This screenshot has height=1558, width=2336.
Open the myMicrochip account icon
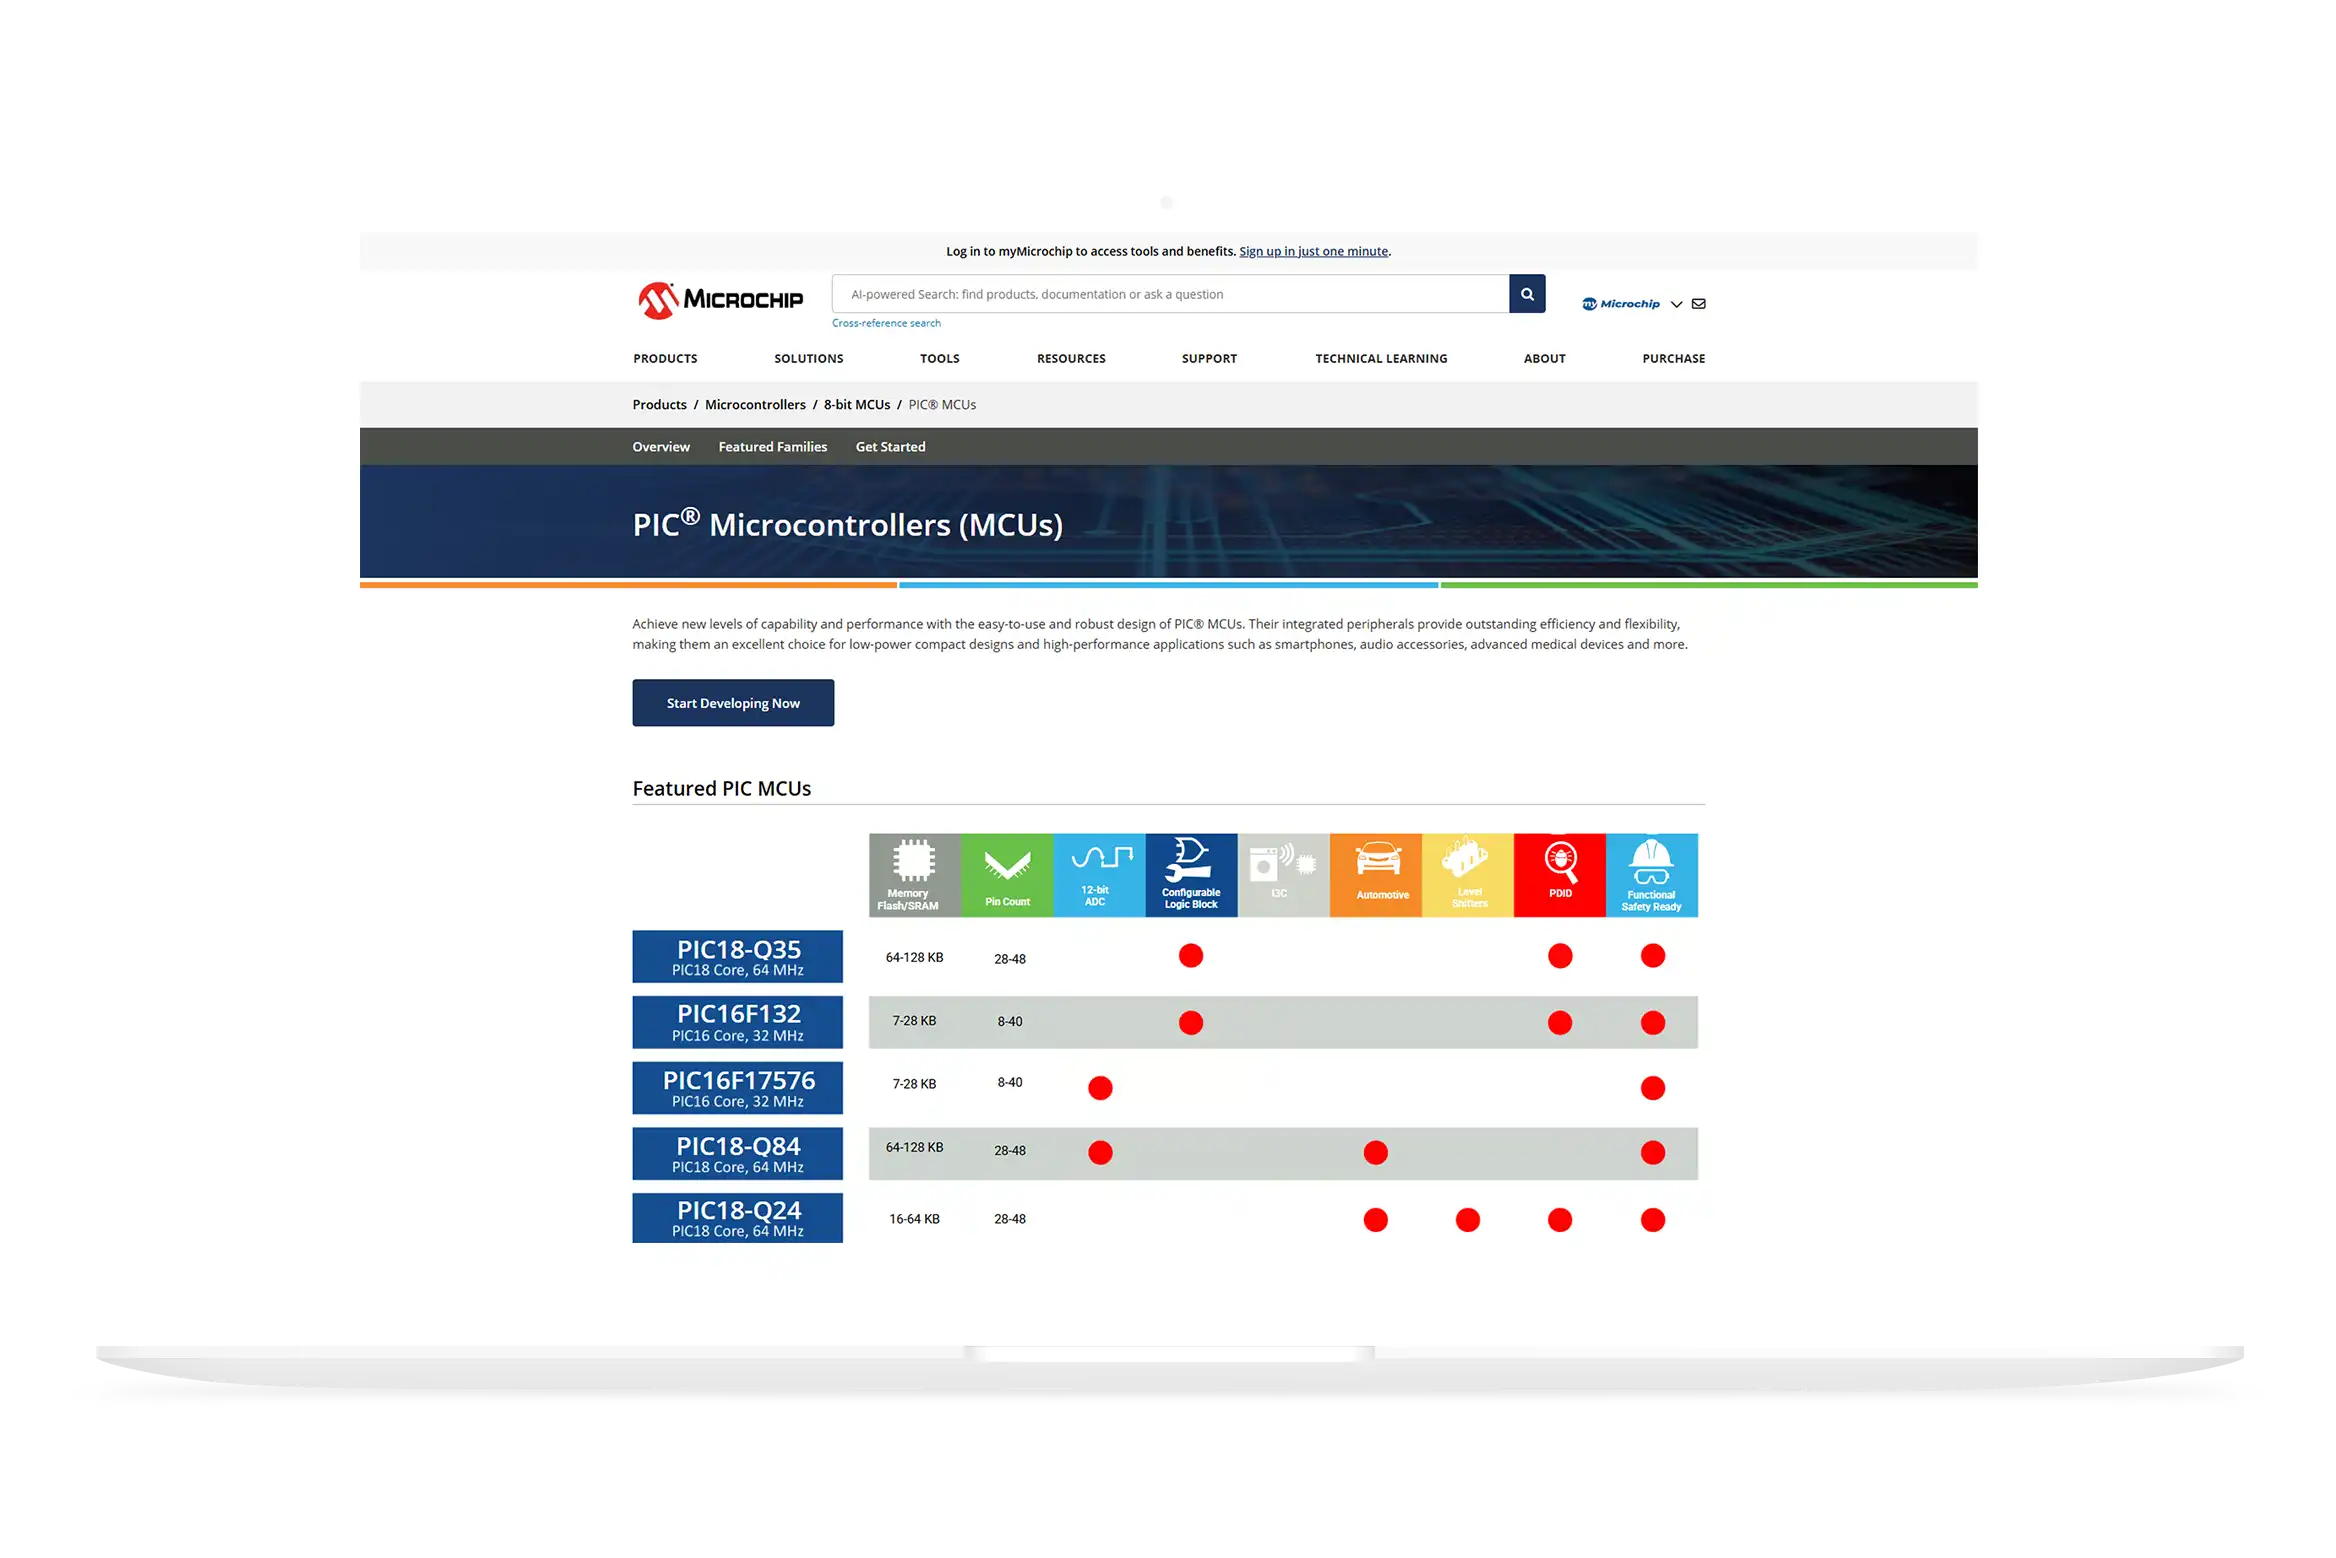click(1620, 304)
